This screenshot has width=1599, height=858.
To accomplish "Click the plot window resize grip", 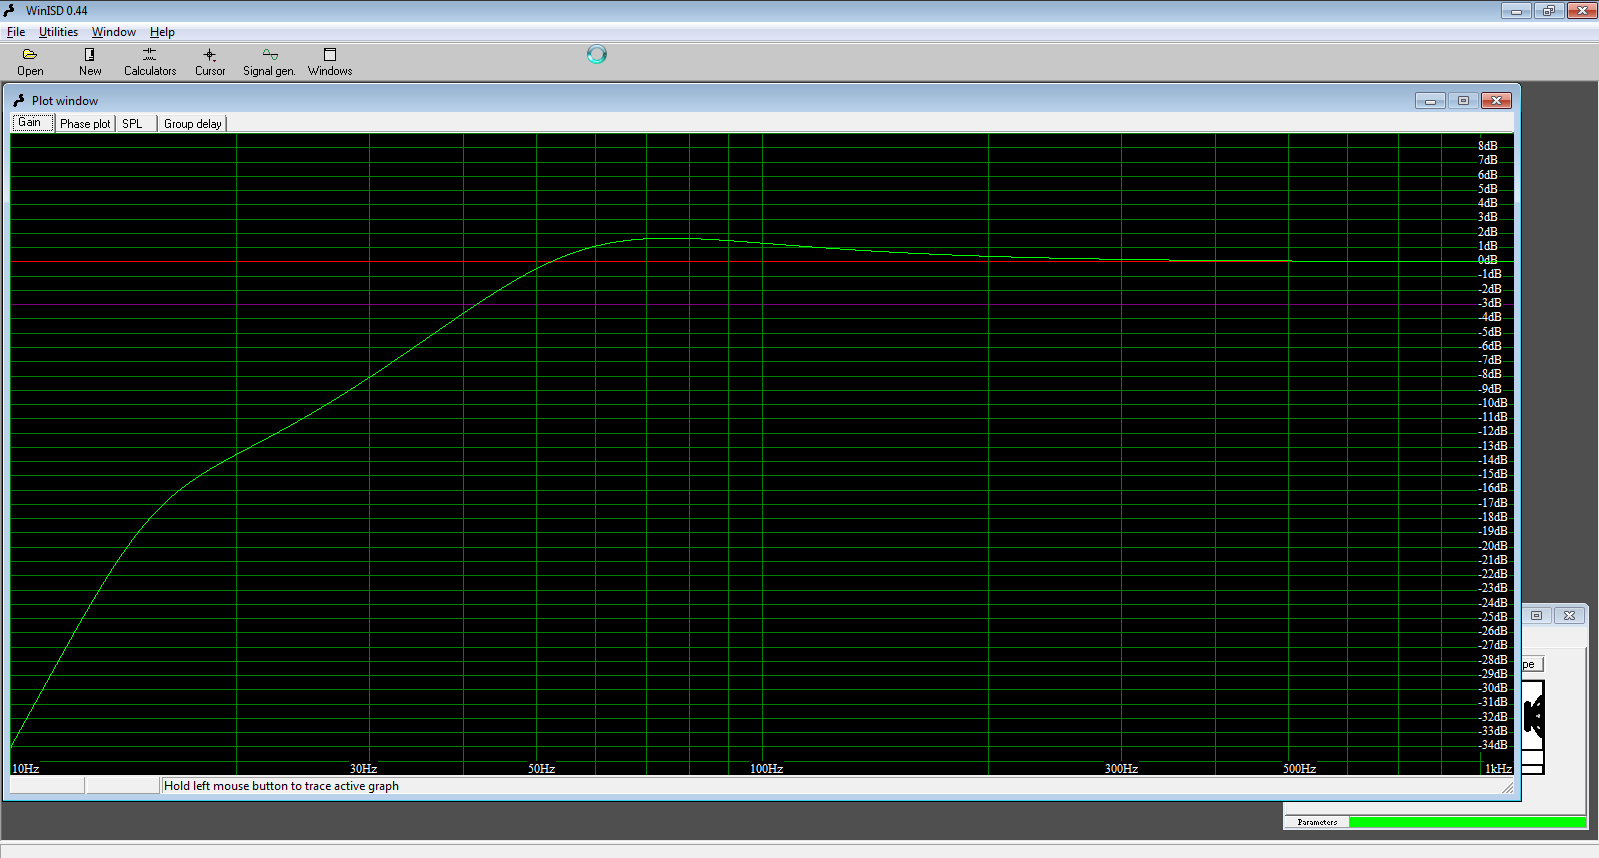I will (x=1508, y=788).
